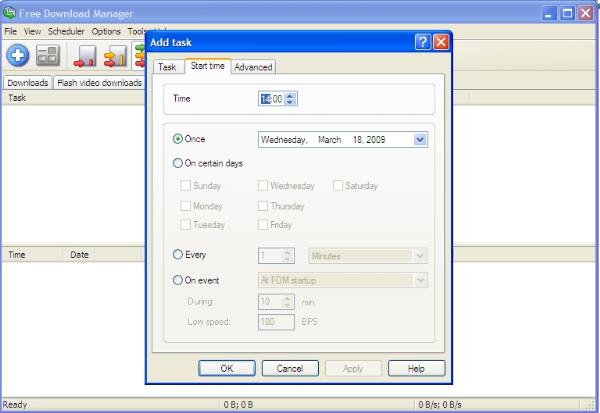Click the Free Download Manager title icon
The height and width of the screenshot is (413, 600).
pyautogui.click(x=9, y=13)
